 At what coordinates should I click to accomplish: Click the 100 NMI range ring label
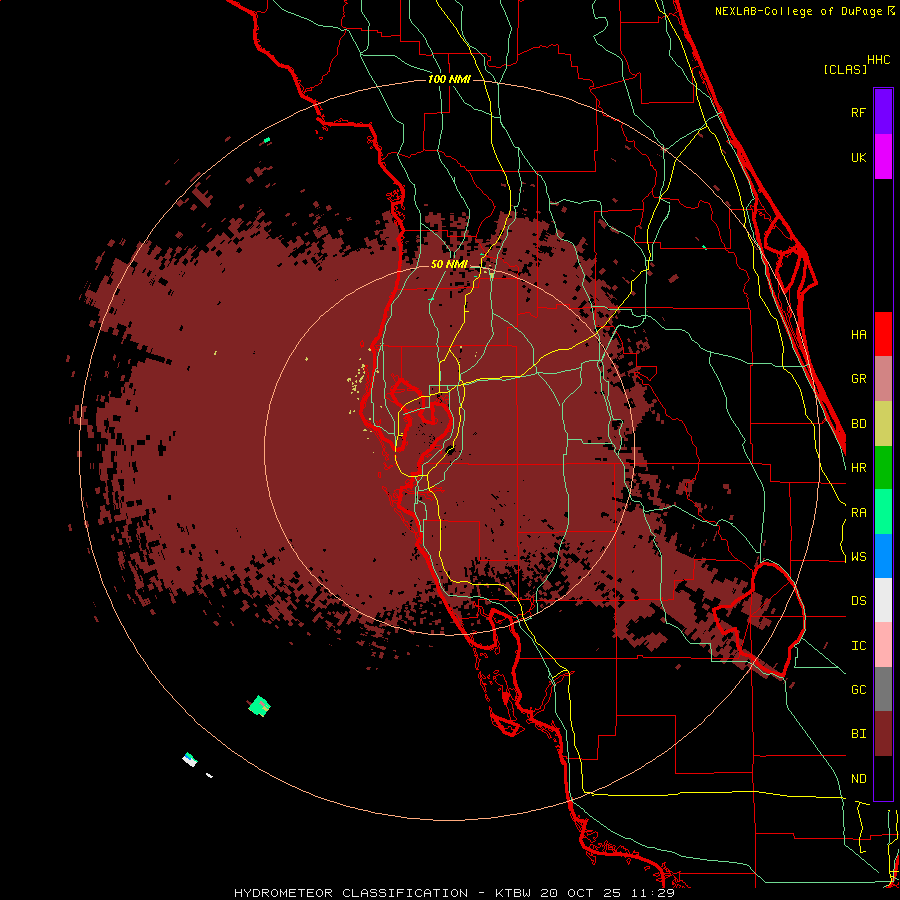coord(449,79)
